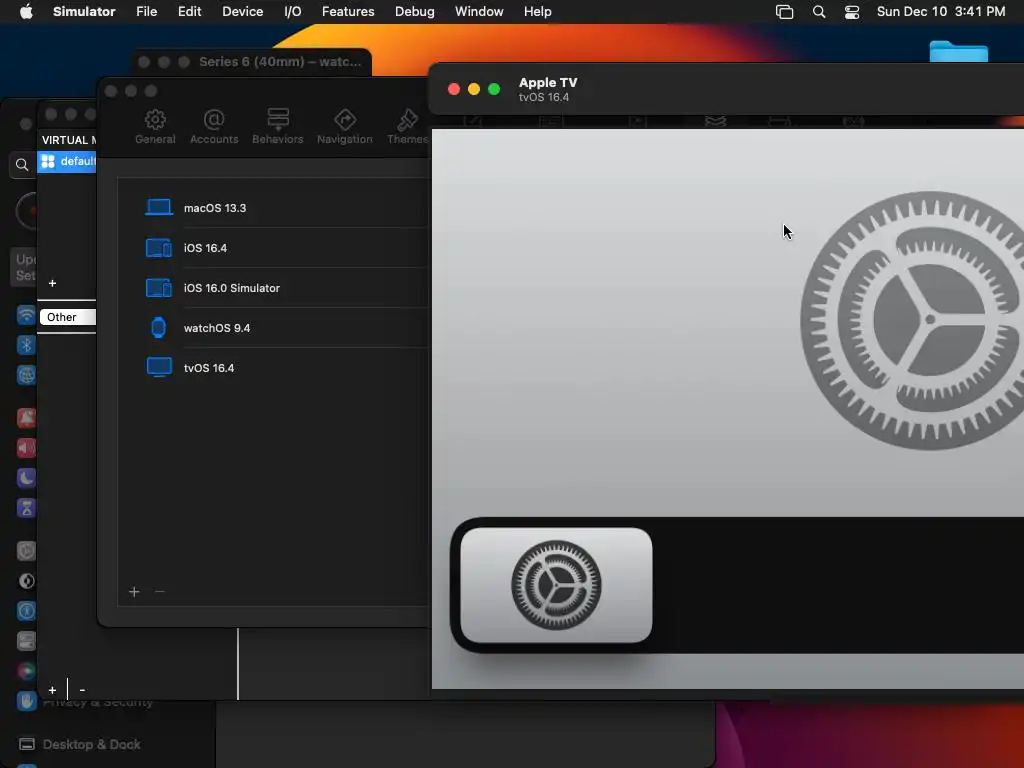Open the Device menu

(x=242, y=12)
